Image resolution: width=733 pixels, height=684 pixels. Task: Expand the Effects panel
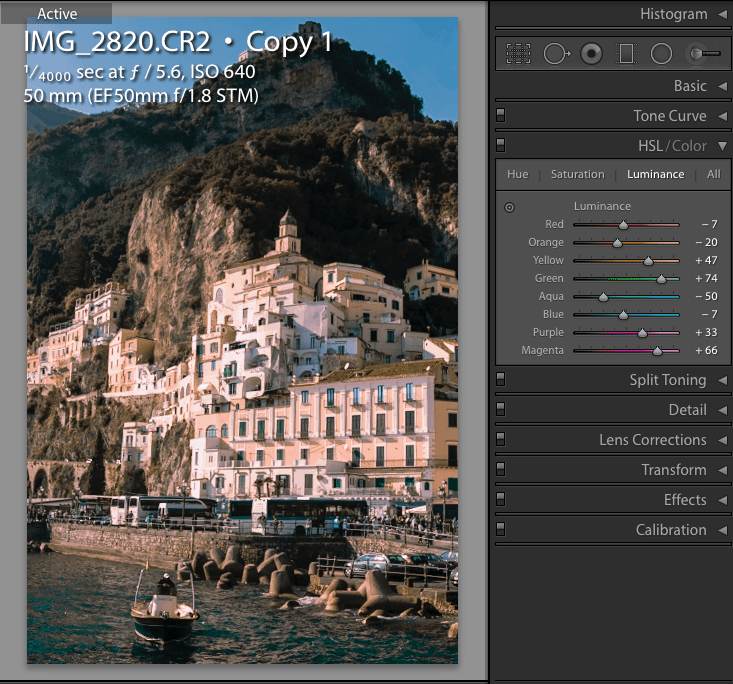click(722, 500)
